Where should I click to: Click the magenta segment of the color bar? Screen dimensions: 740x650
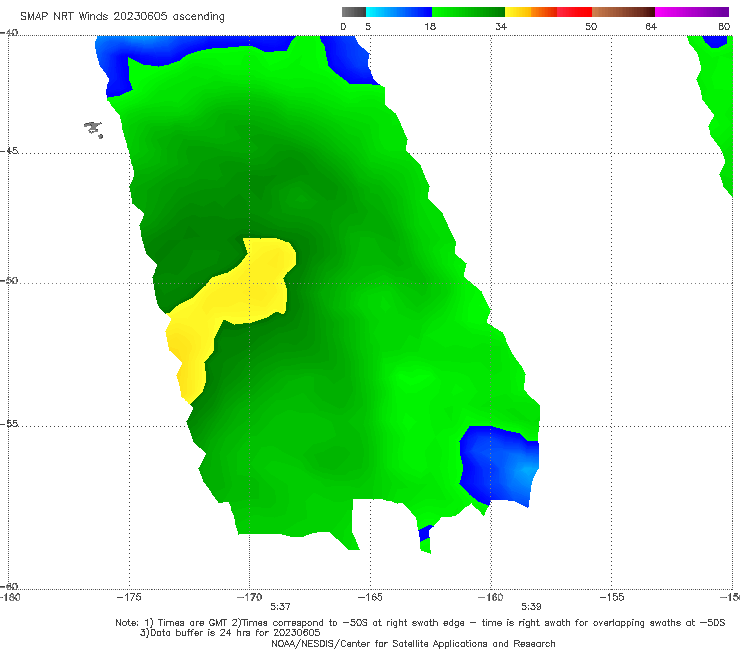(x=692, y=12)
